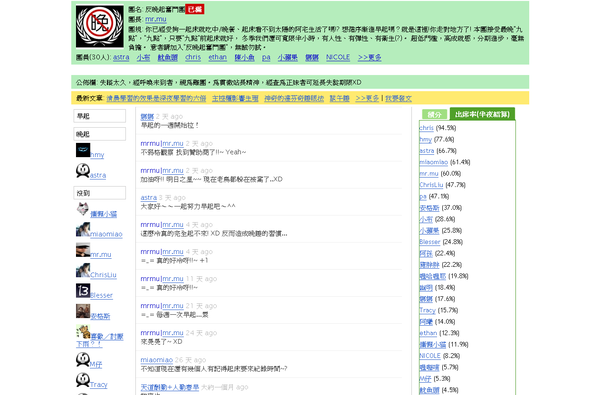Screen dimensions: 600x395
Task: Open NICOLE in the members row
Action: (x=338, y=57)
